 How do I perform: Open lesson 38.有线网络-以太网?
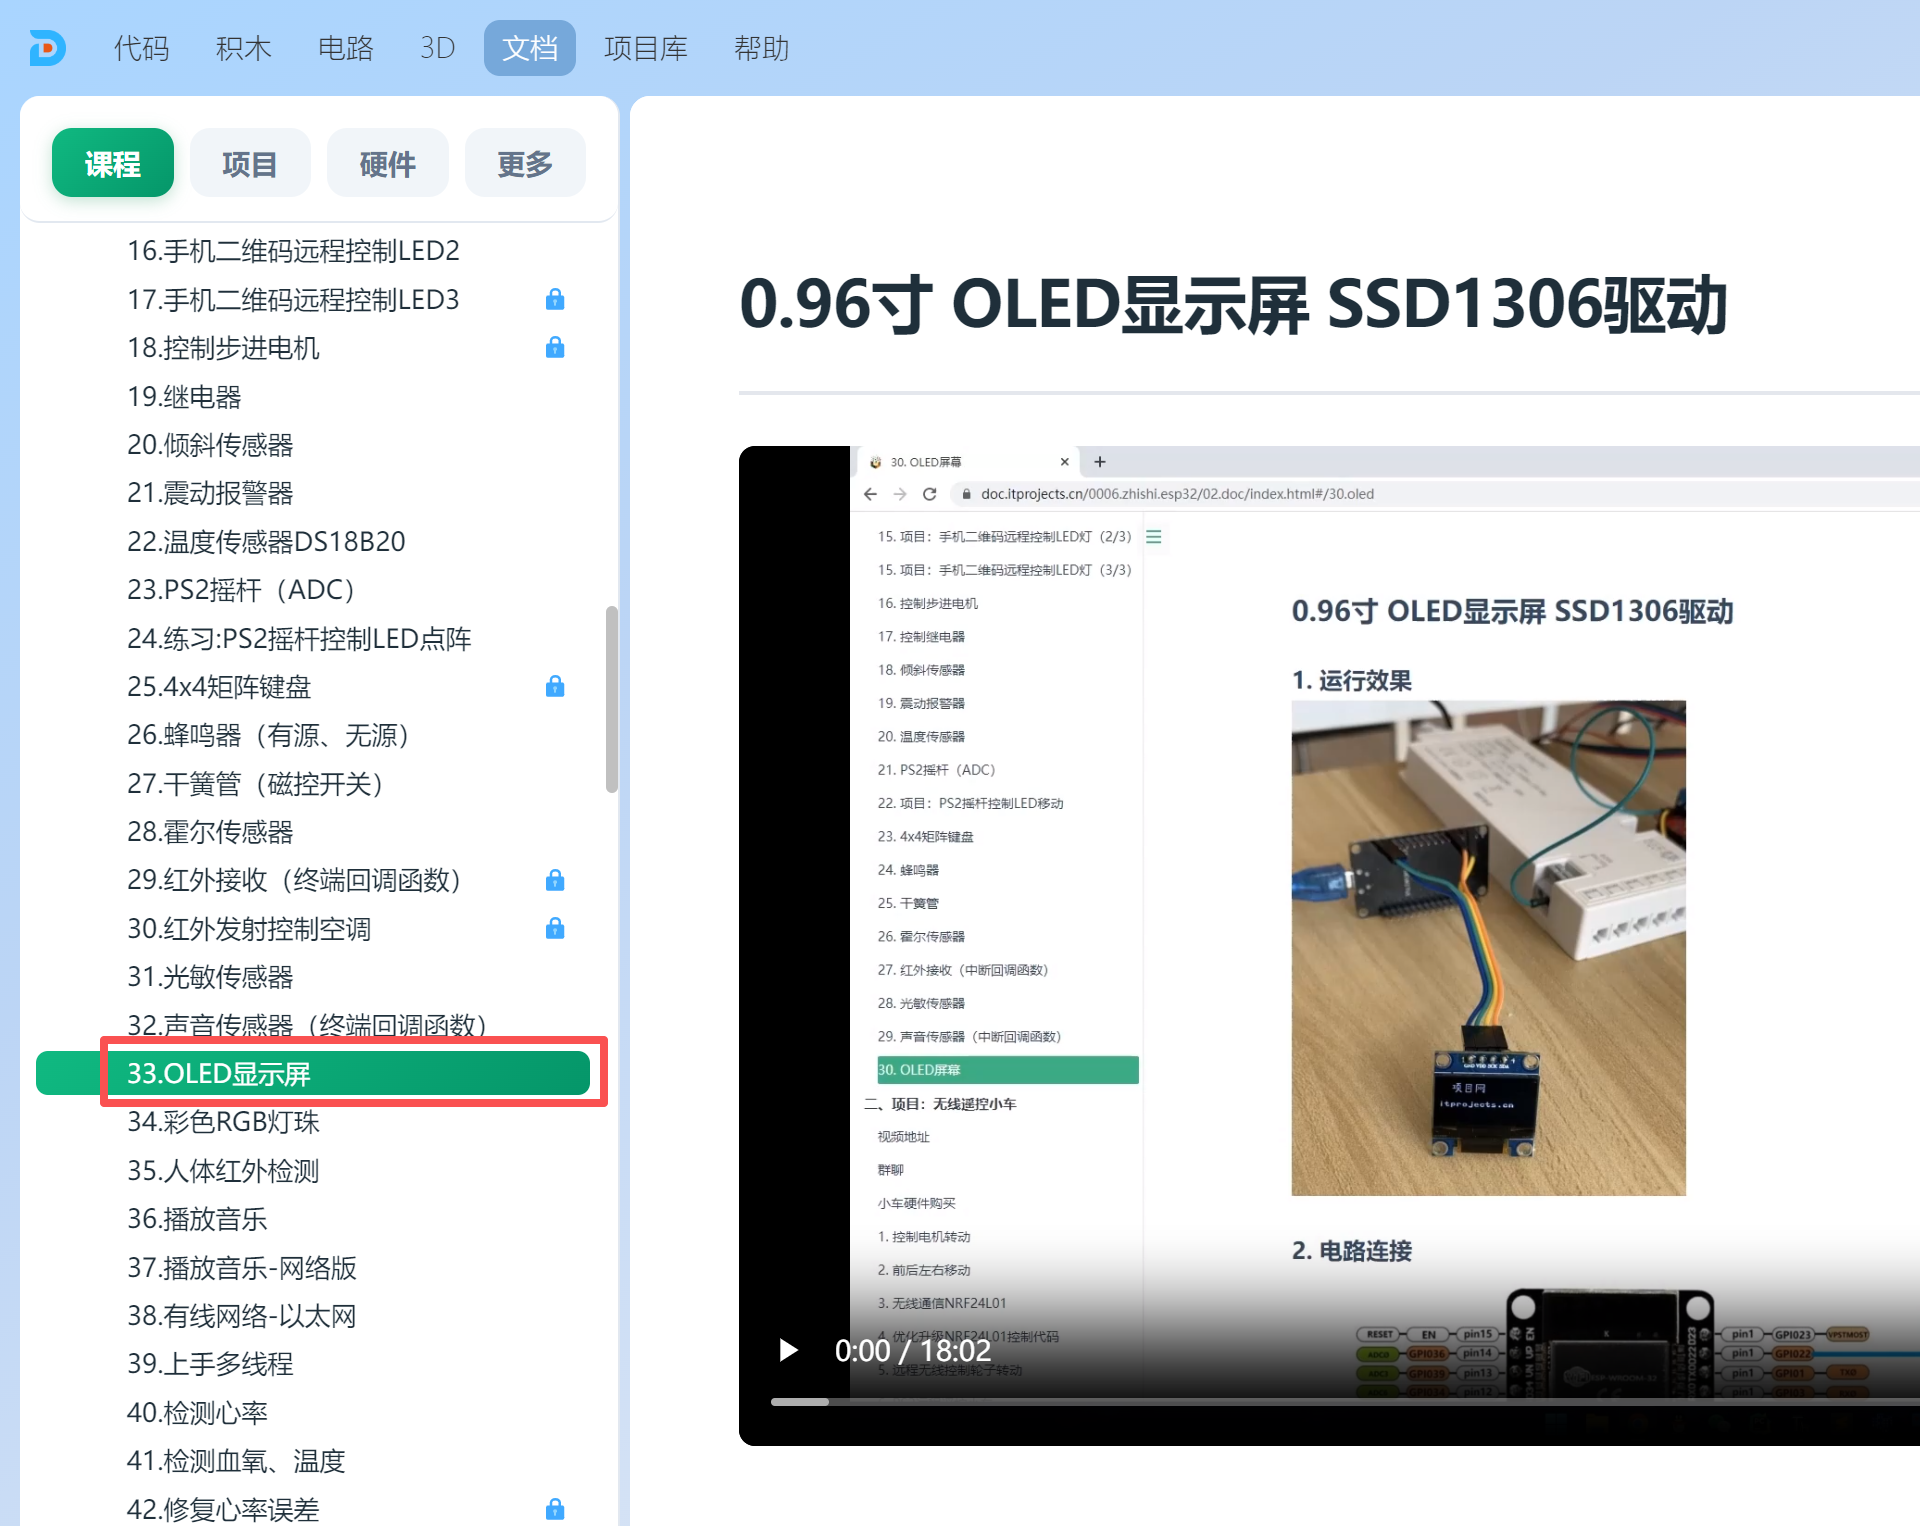pos(242,1316)
